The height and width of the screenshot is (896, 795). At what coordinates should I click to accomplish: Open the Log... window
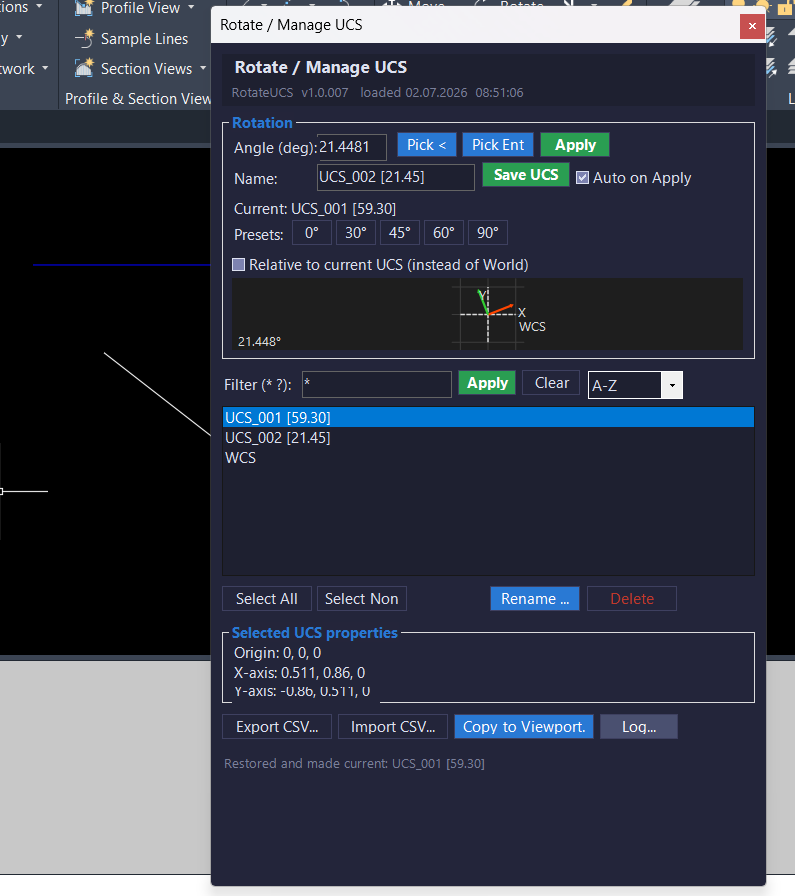(x=639, y=727)
